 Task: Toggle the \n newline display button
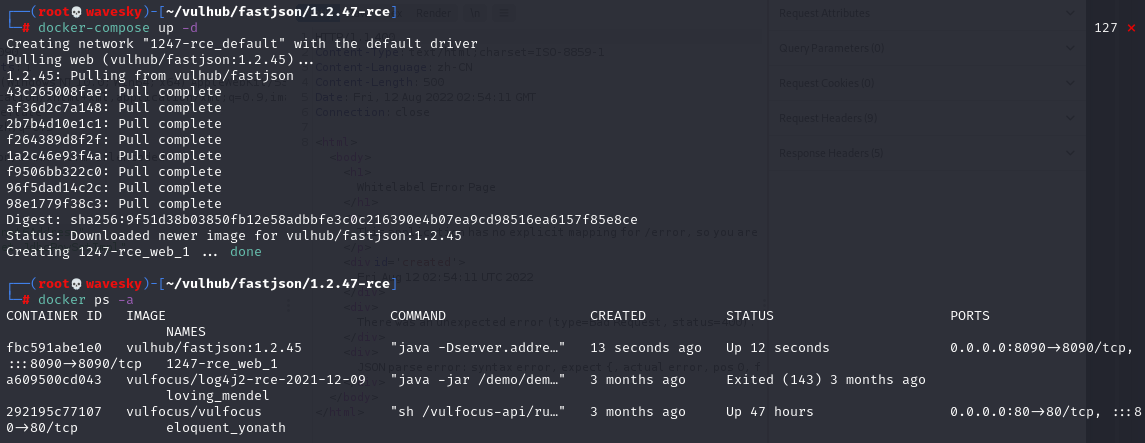[474, 12]
